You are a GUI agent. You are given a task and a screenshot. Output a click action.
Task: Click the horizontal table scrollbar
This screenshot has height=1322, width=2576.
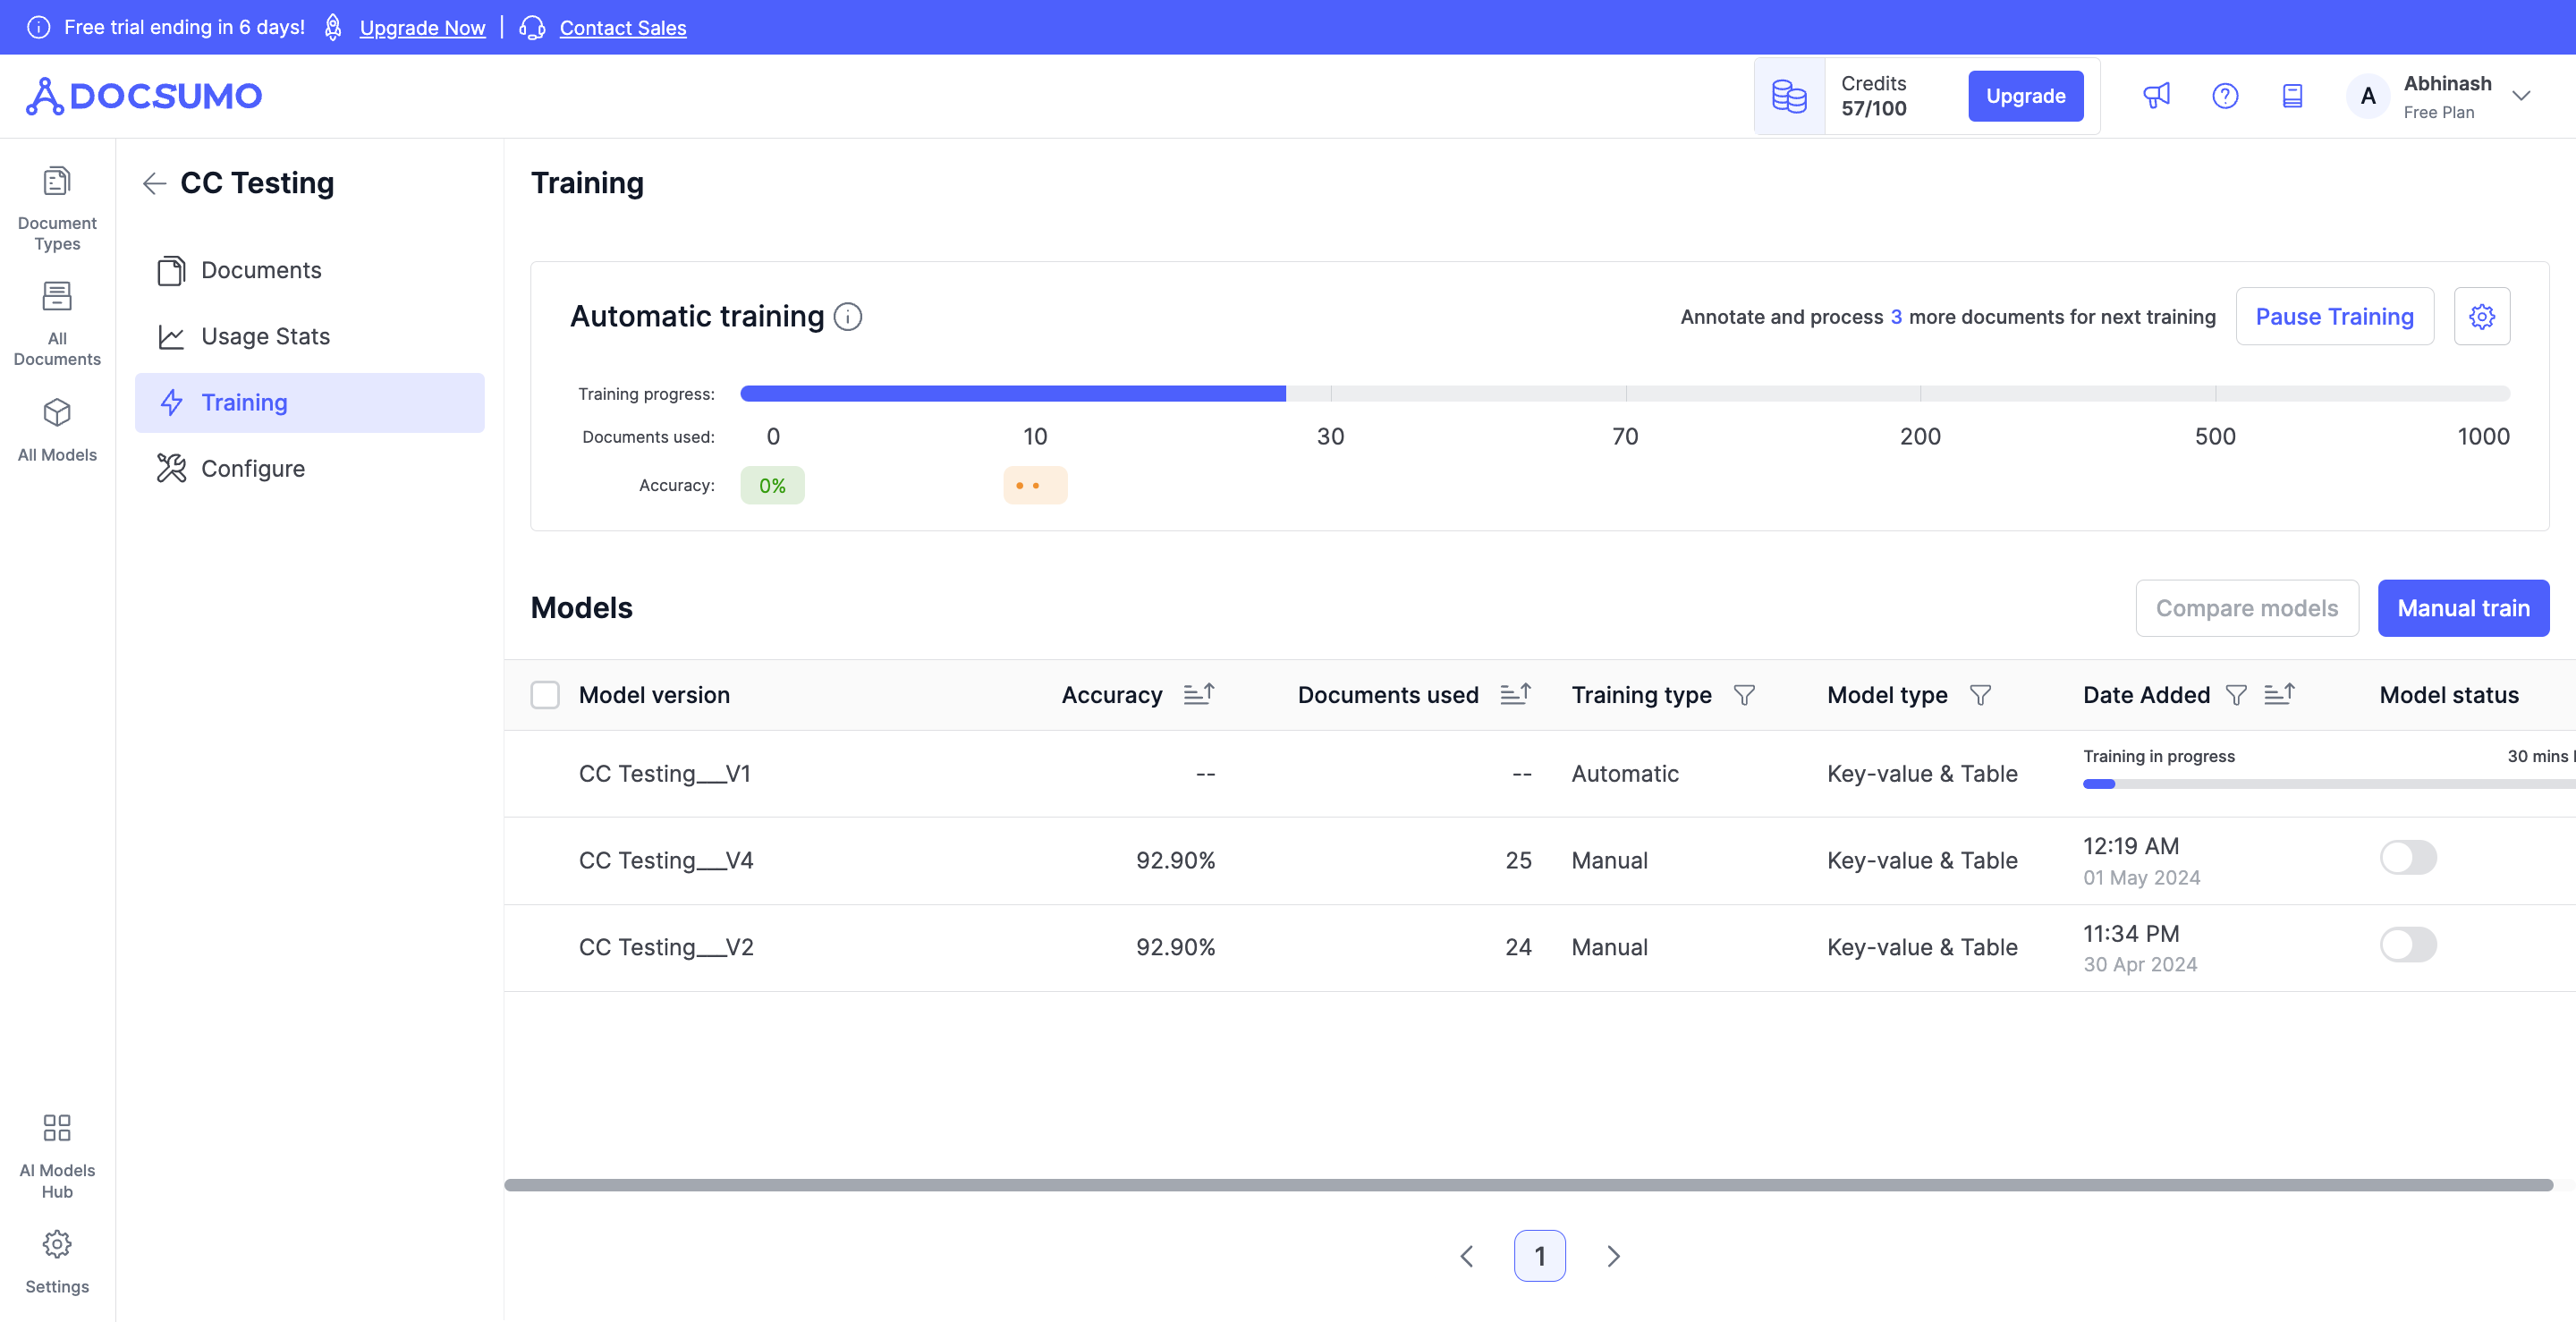(1528, 1185)
